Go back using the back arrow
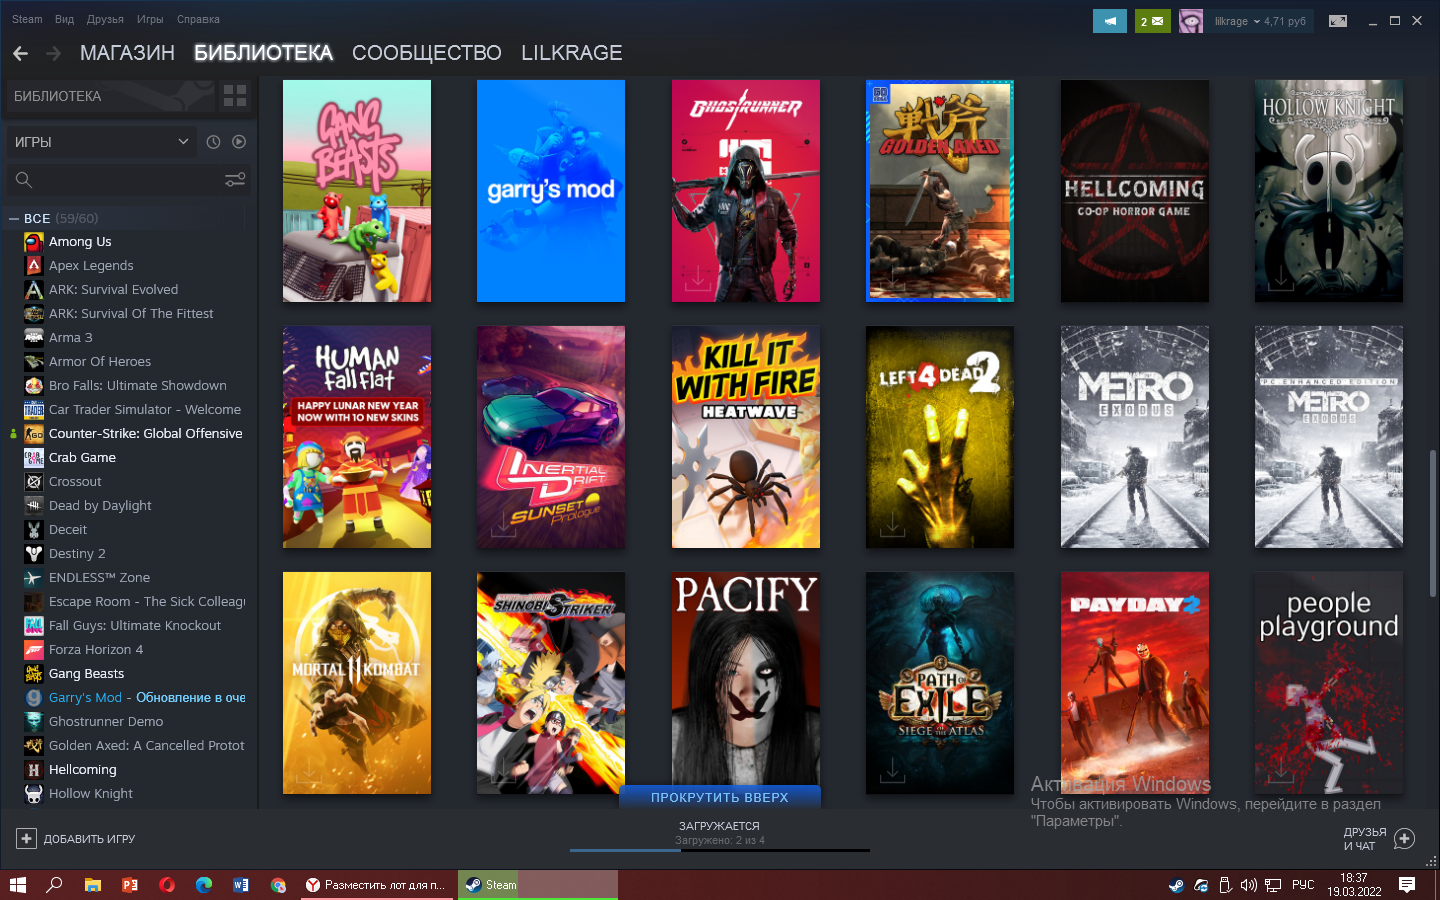Image resolution: width=1440 pixels, height=900 pixels. (x=21, y=53)
